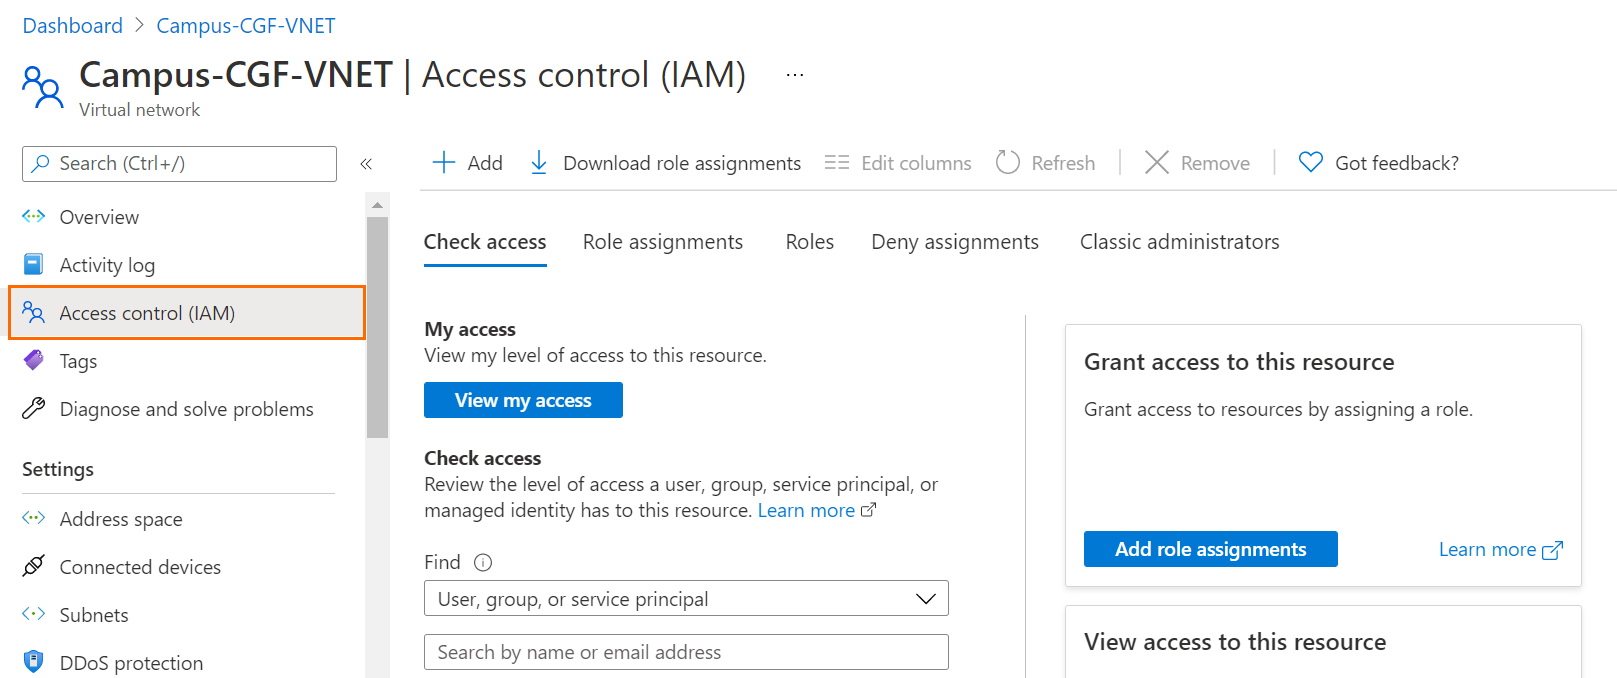The image size is (1617, 678).
Task: Click the Remove label in toolbar
Action: (x=1215, y=163)
